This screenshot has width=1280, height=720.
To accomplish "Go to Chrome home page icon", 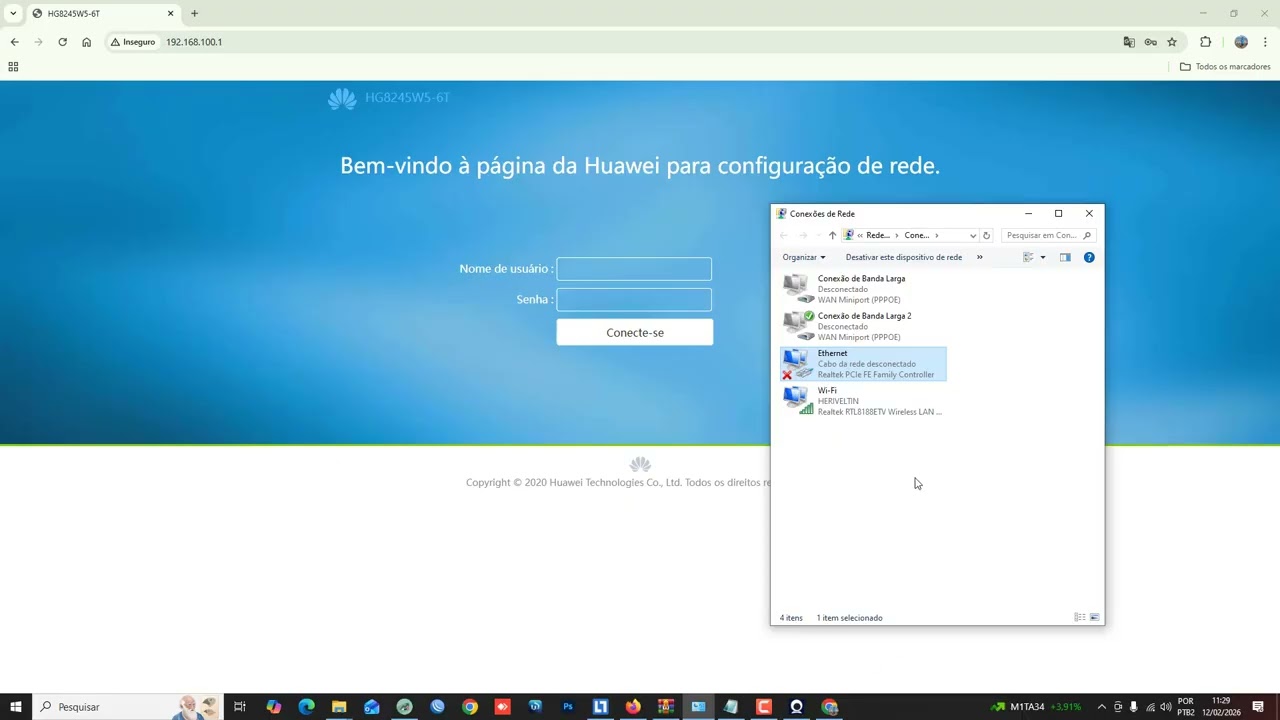I will [87, 42].
